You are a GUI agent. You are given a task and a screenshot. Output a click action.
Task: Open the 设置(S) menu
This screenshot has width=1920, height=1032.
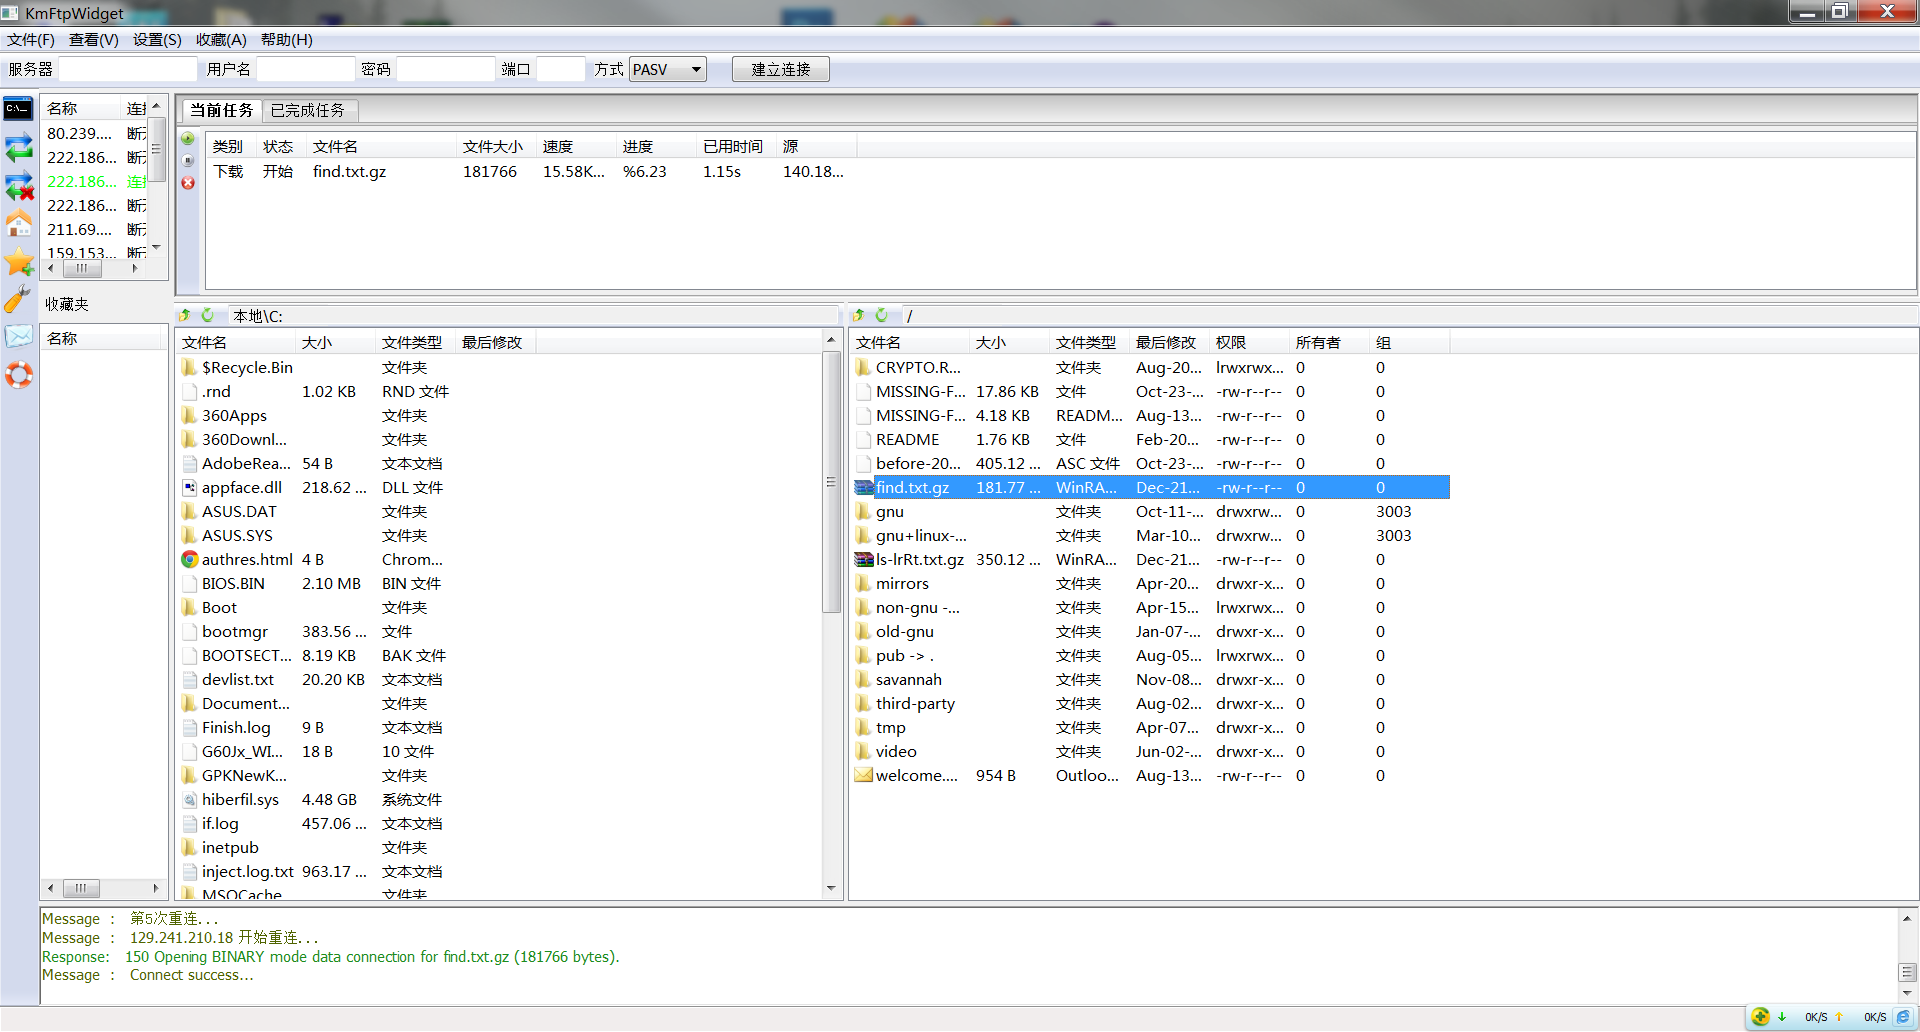point(157,40)
